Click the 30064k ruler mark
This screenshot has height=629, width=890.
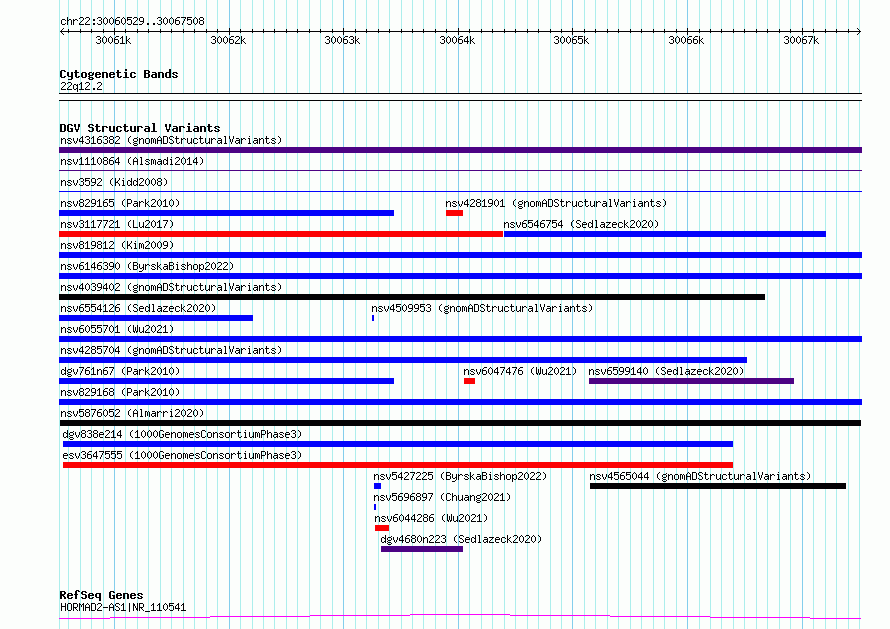[457, 40]
